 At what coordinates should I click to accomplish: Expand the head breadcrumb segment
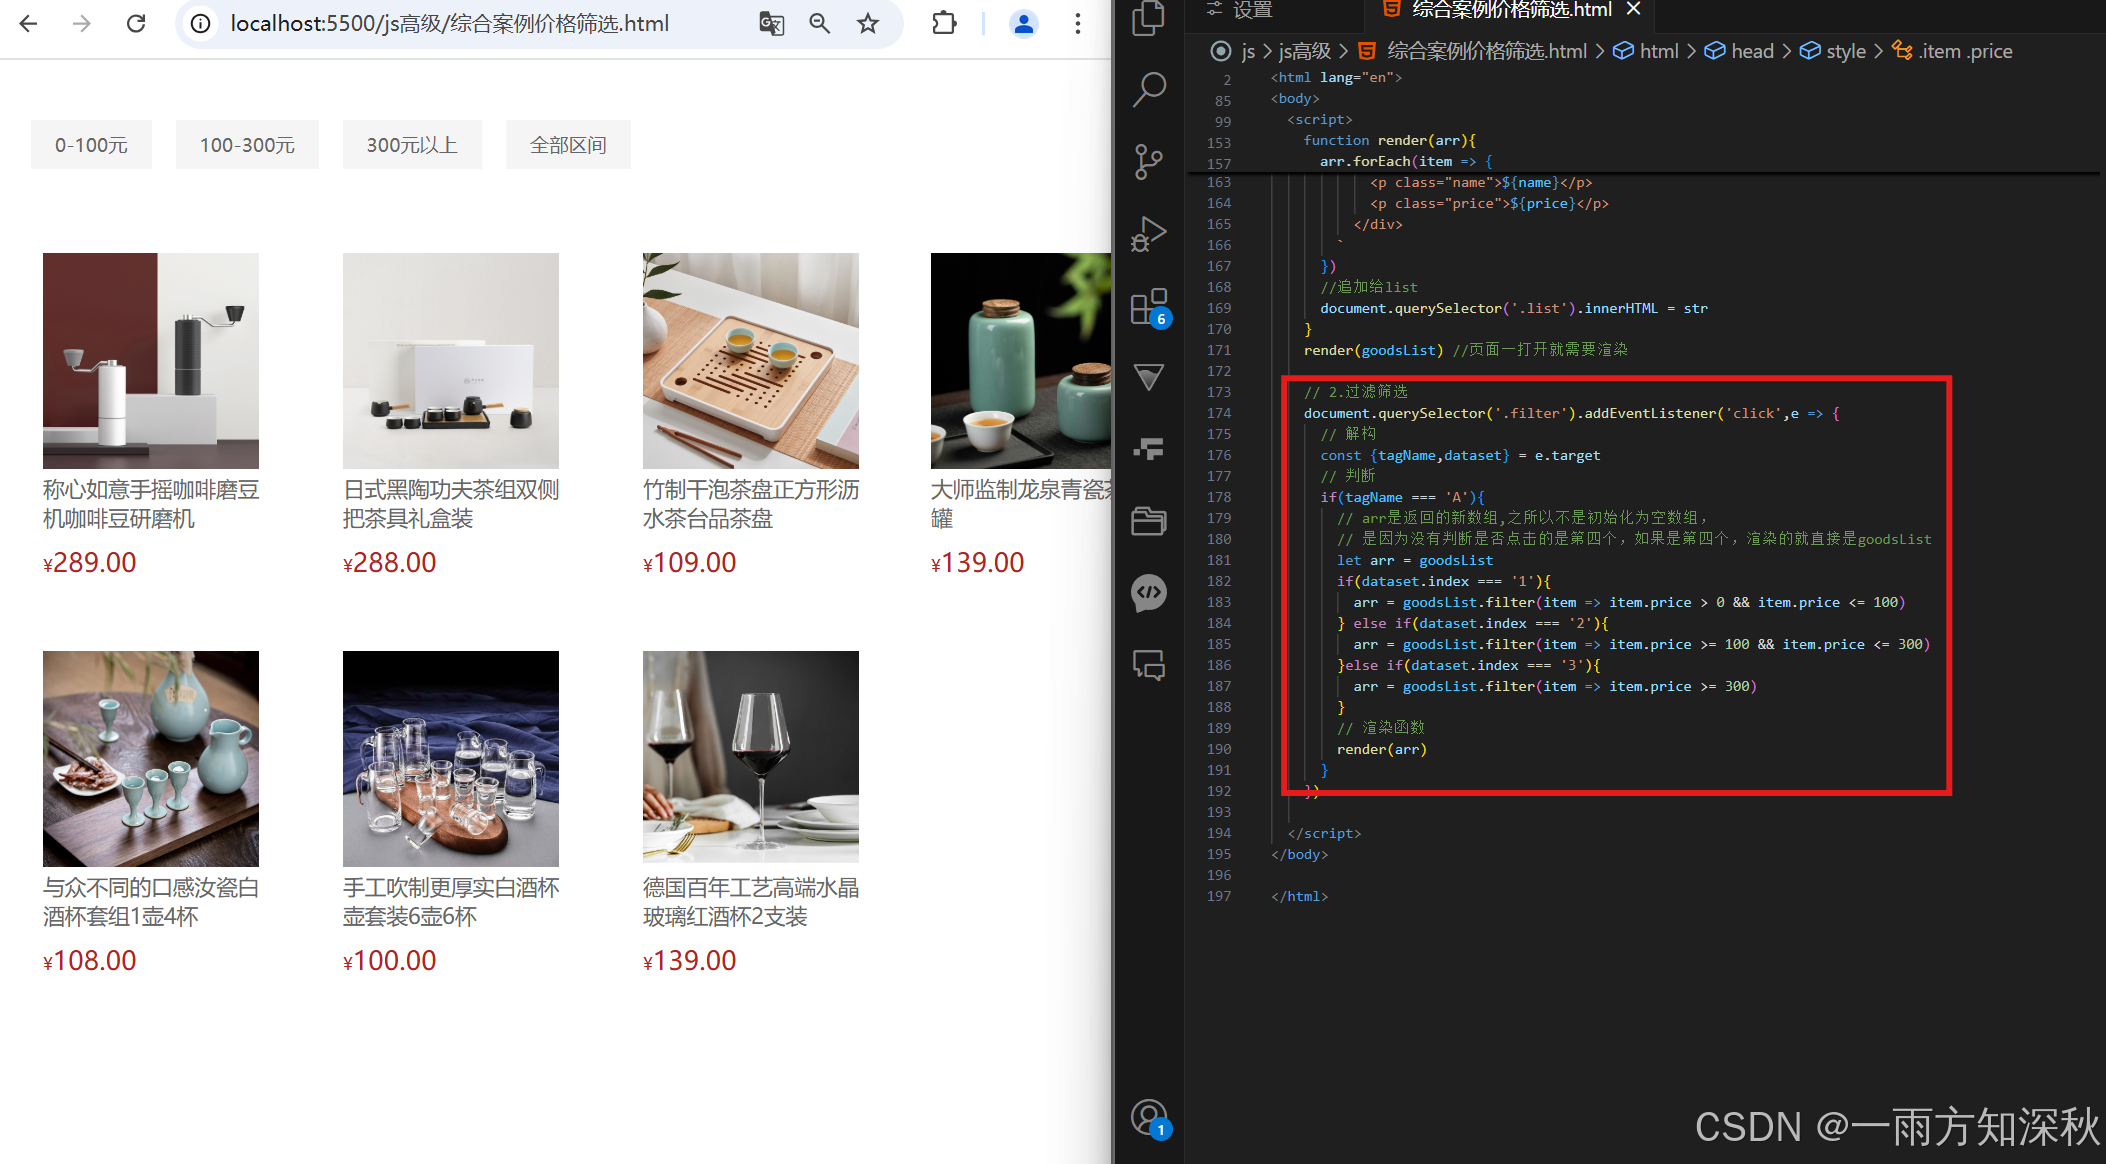1752,51
